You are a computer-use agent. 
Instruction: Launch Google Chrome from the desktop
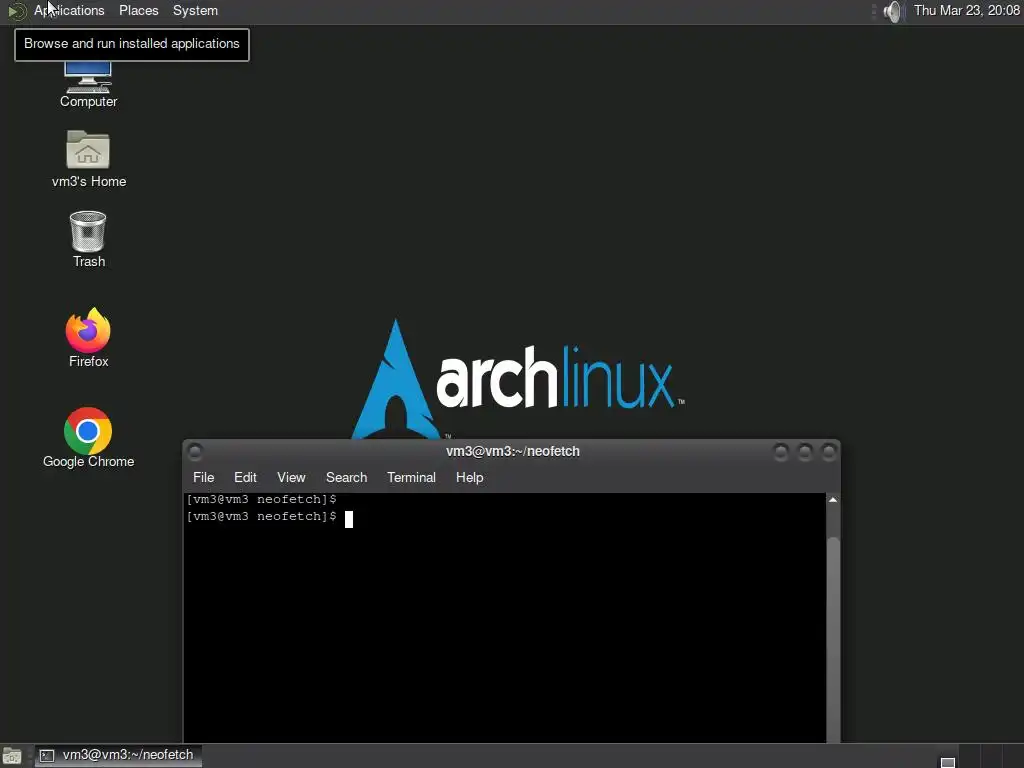tap(88, 438)
